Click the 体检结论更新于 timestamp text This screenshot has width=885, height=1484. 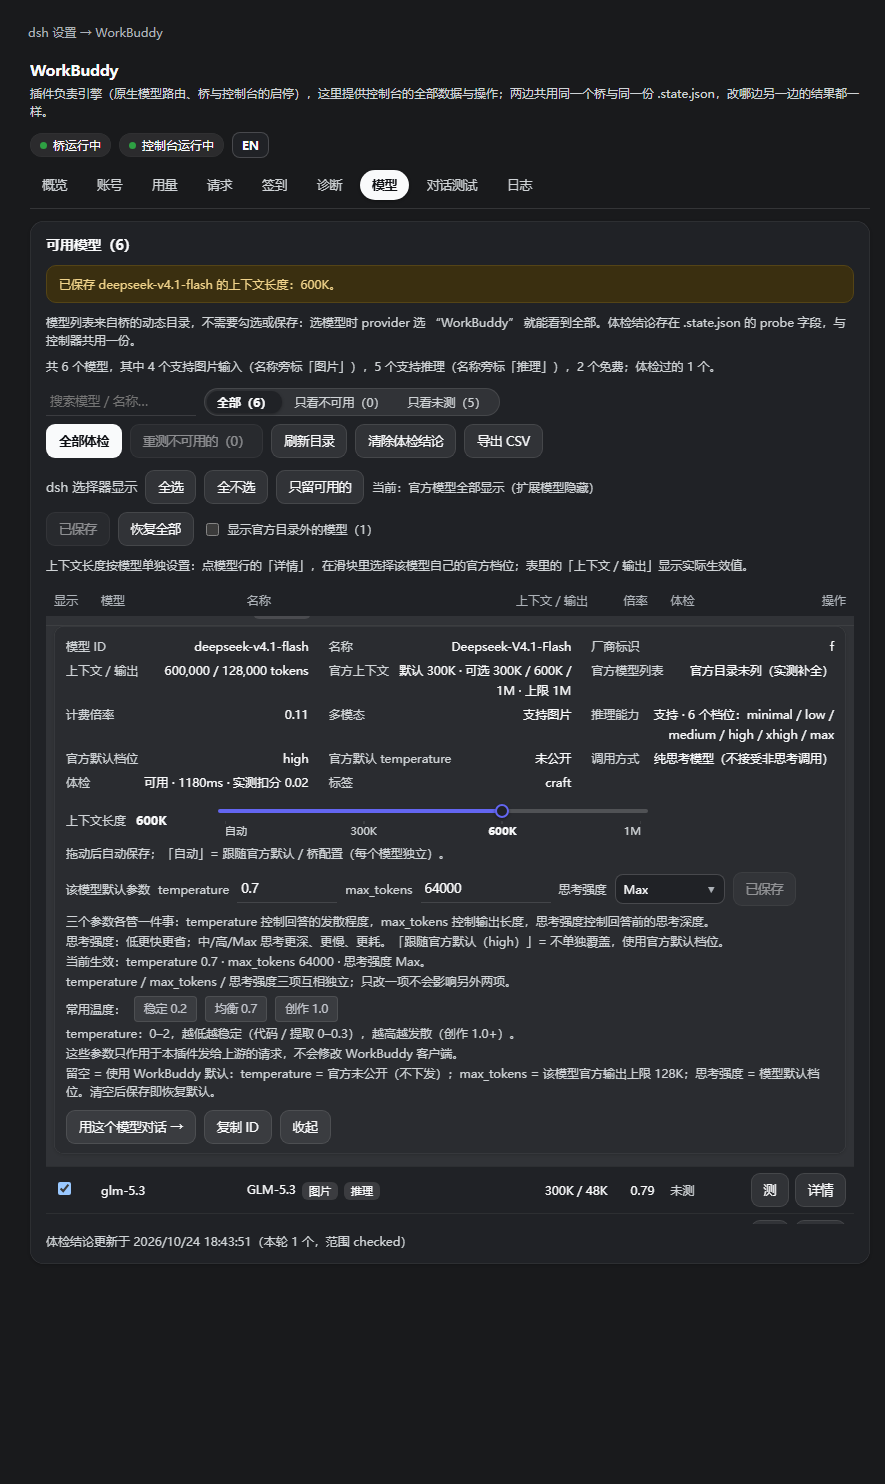pos(226,1242)
